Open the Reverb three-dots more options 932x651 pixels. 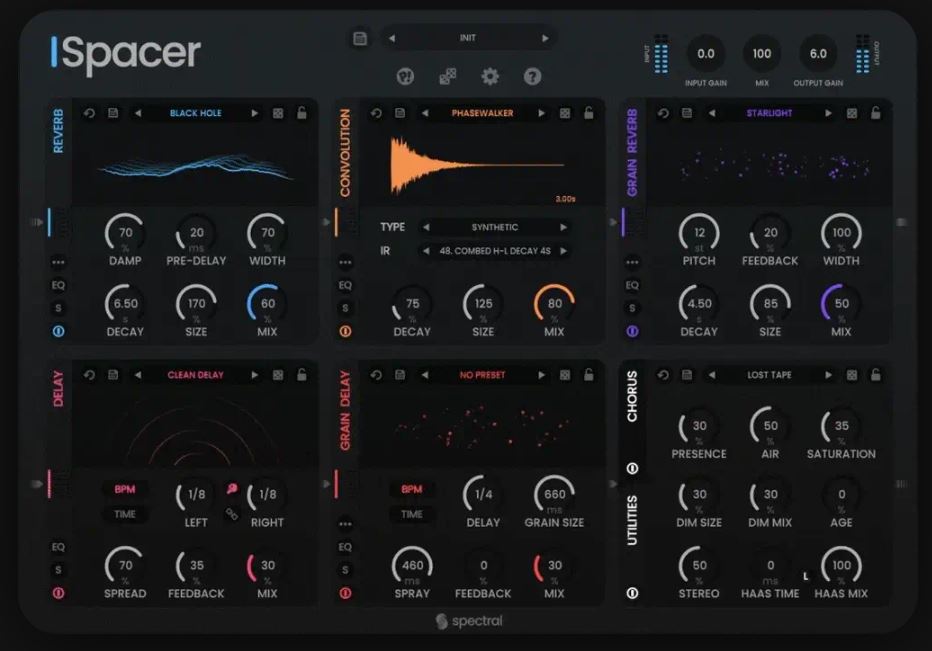point(58,262)
